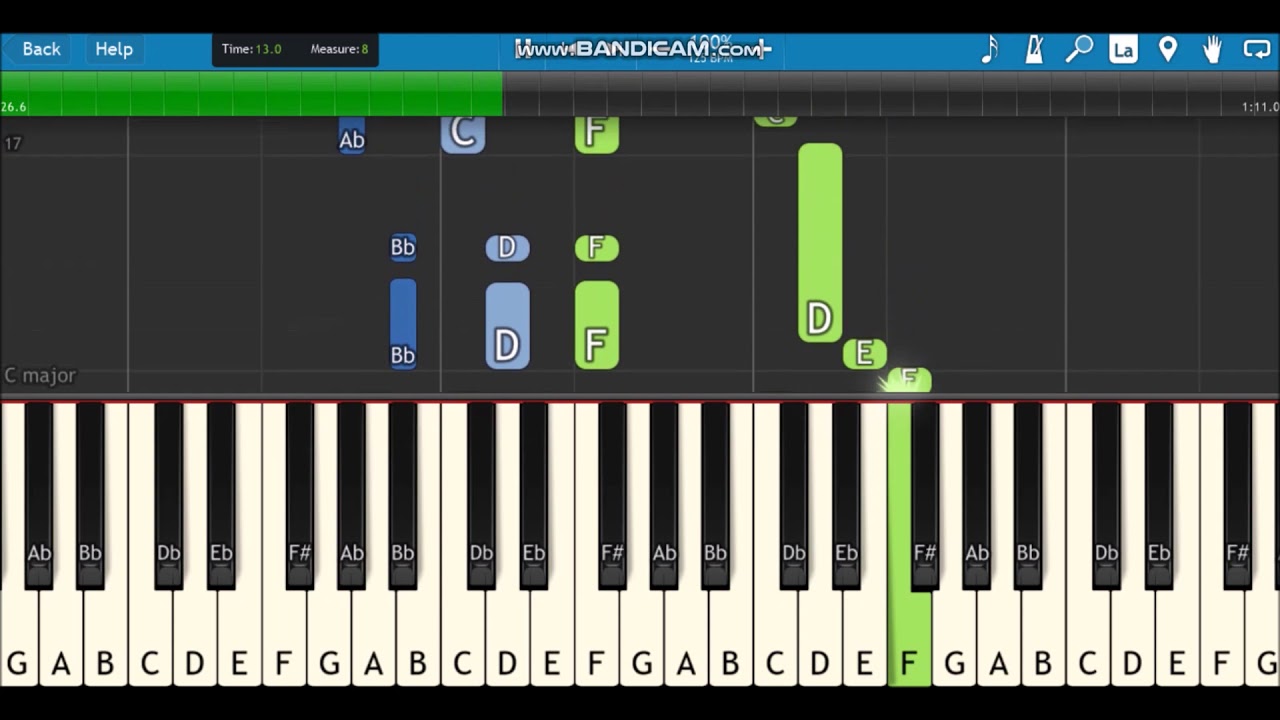Click the 1:11.0 total duration label
This screenshot has width=1280, height=720.
[1260, 107]
